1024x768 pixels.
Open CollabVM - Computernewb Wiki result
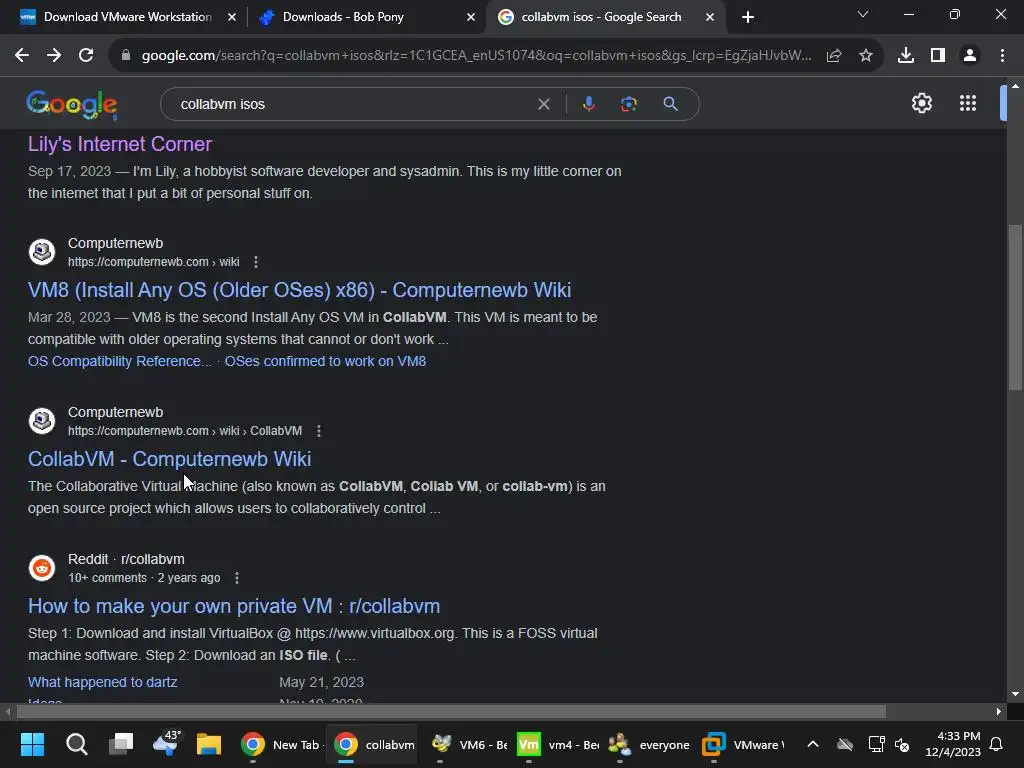point(170,459)
